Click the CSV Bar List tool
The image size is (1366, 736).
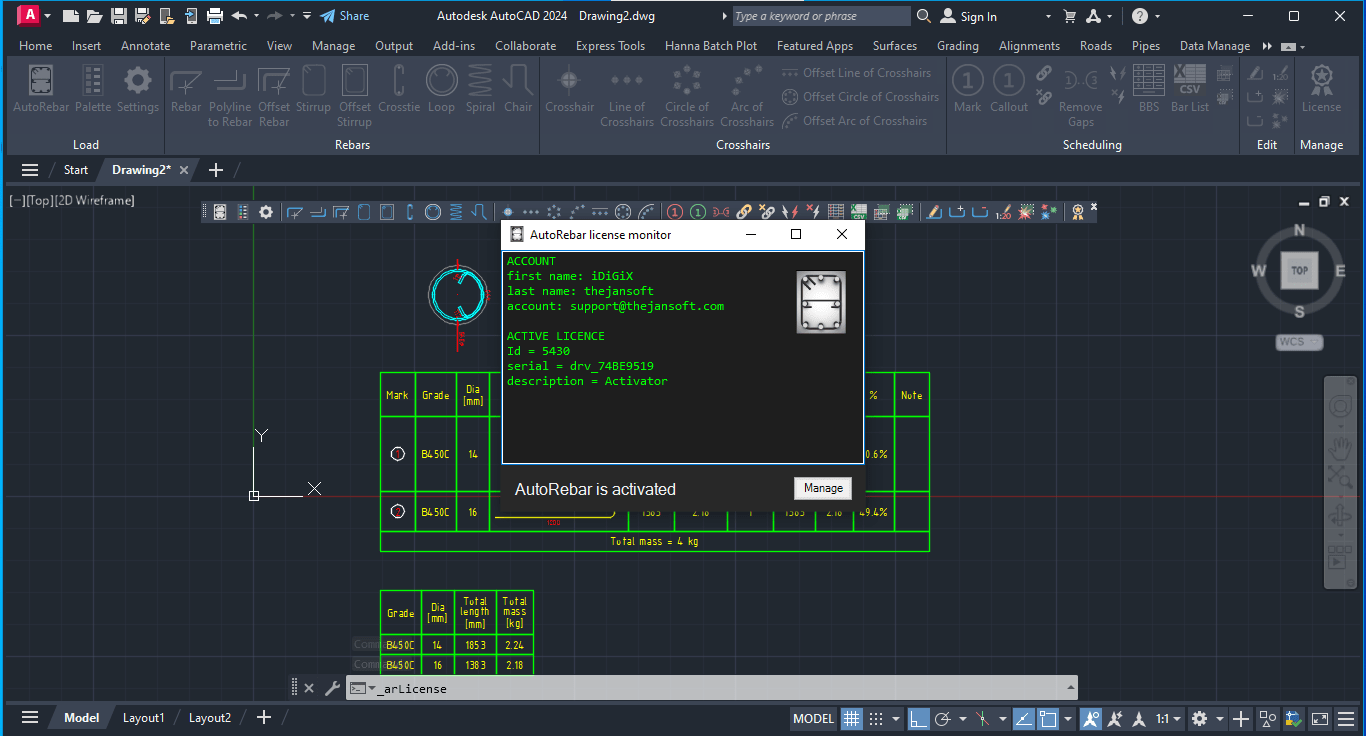[1190, 89]
